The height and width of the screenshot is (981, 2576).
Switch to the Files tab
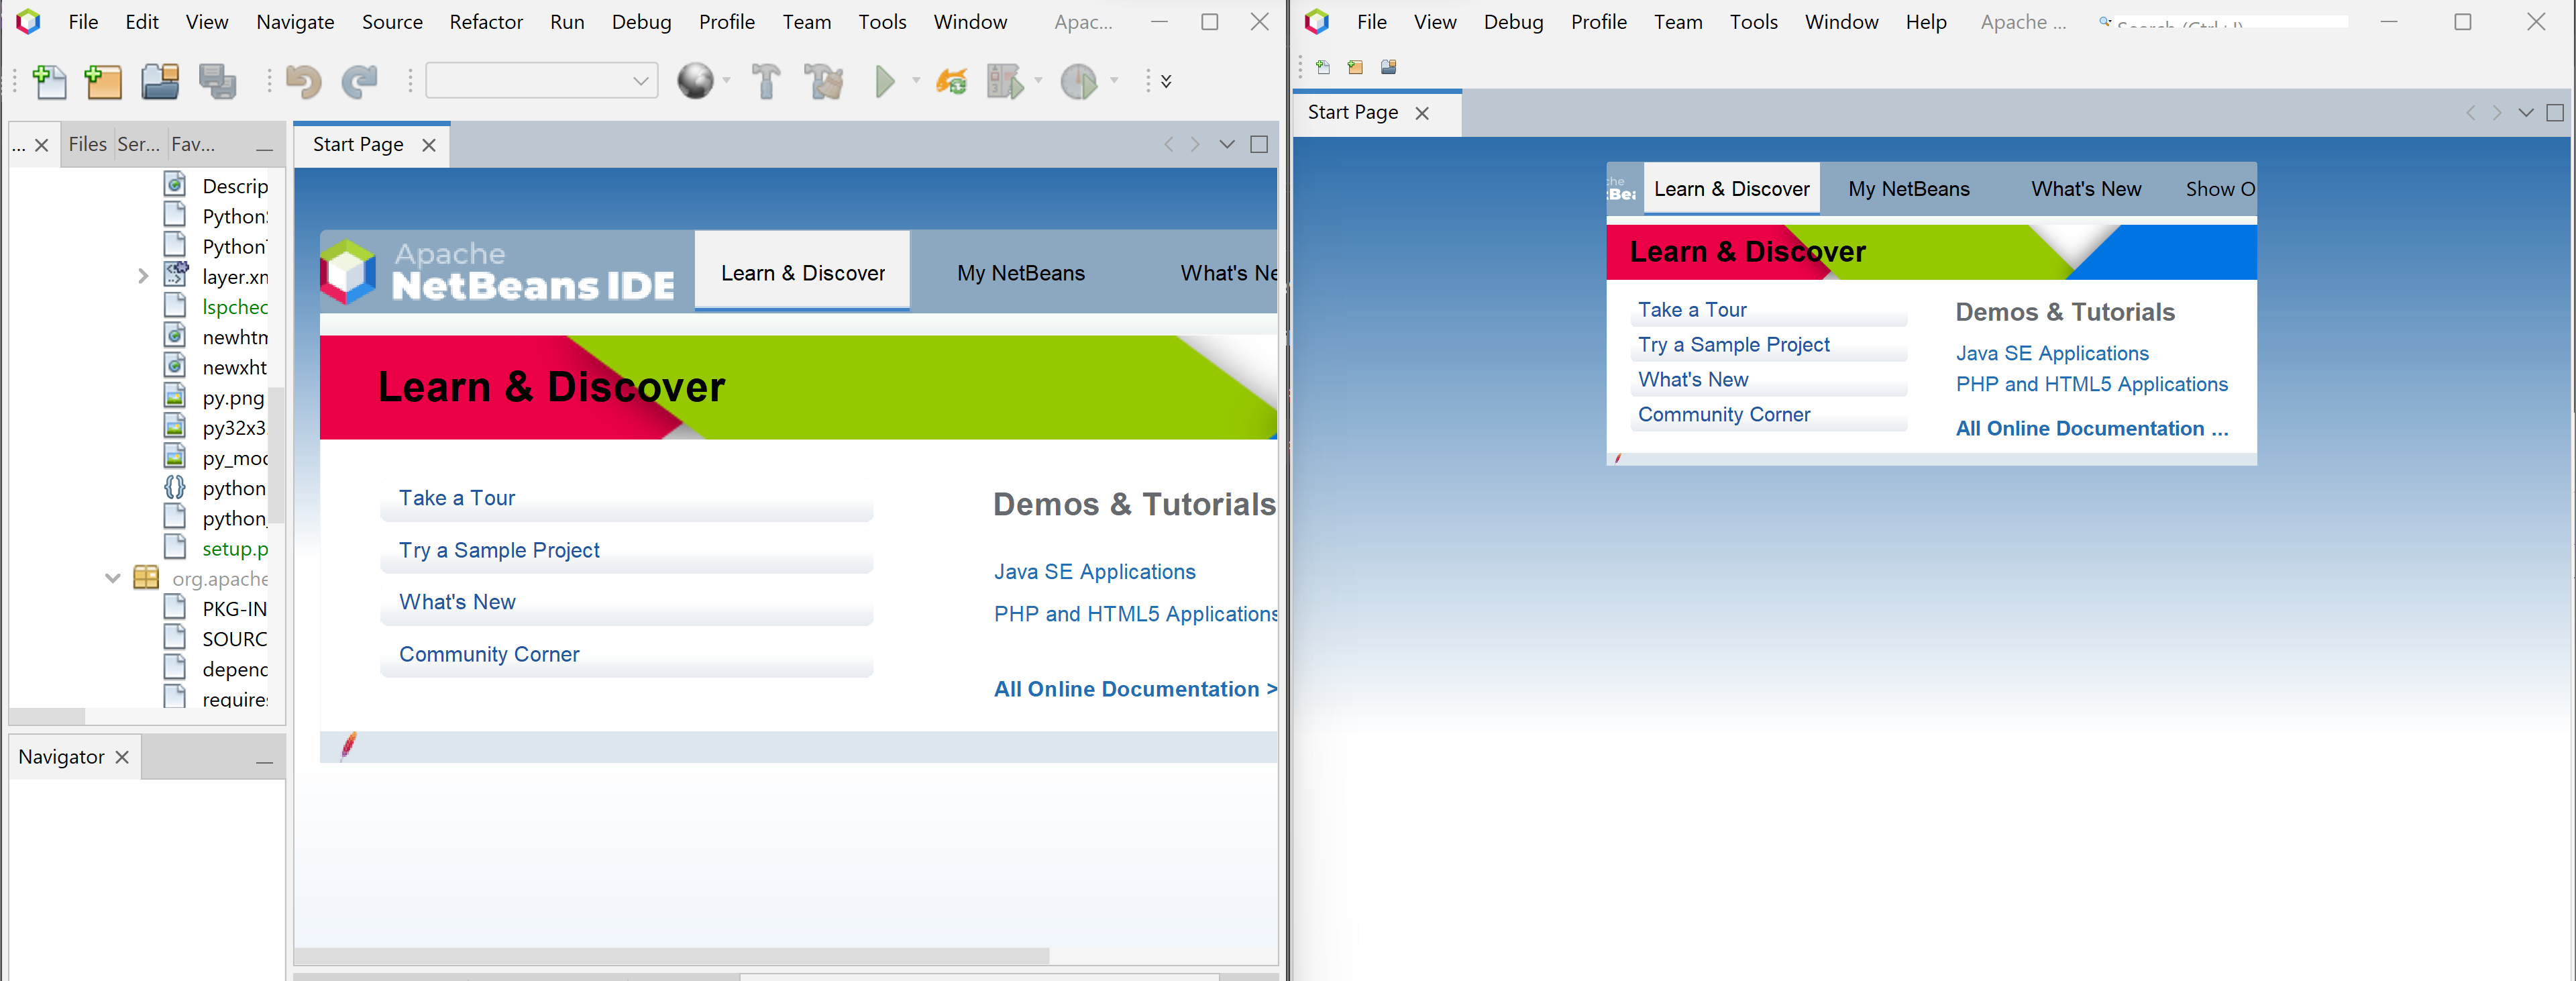click(x=87, y=144)
